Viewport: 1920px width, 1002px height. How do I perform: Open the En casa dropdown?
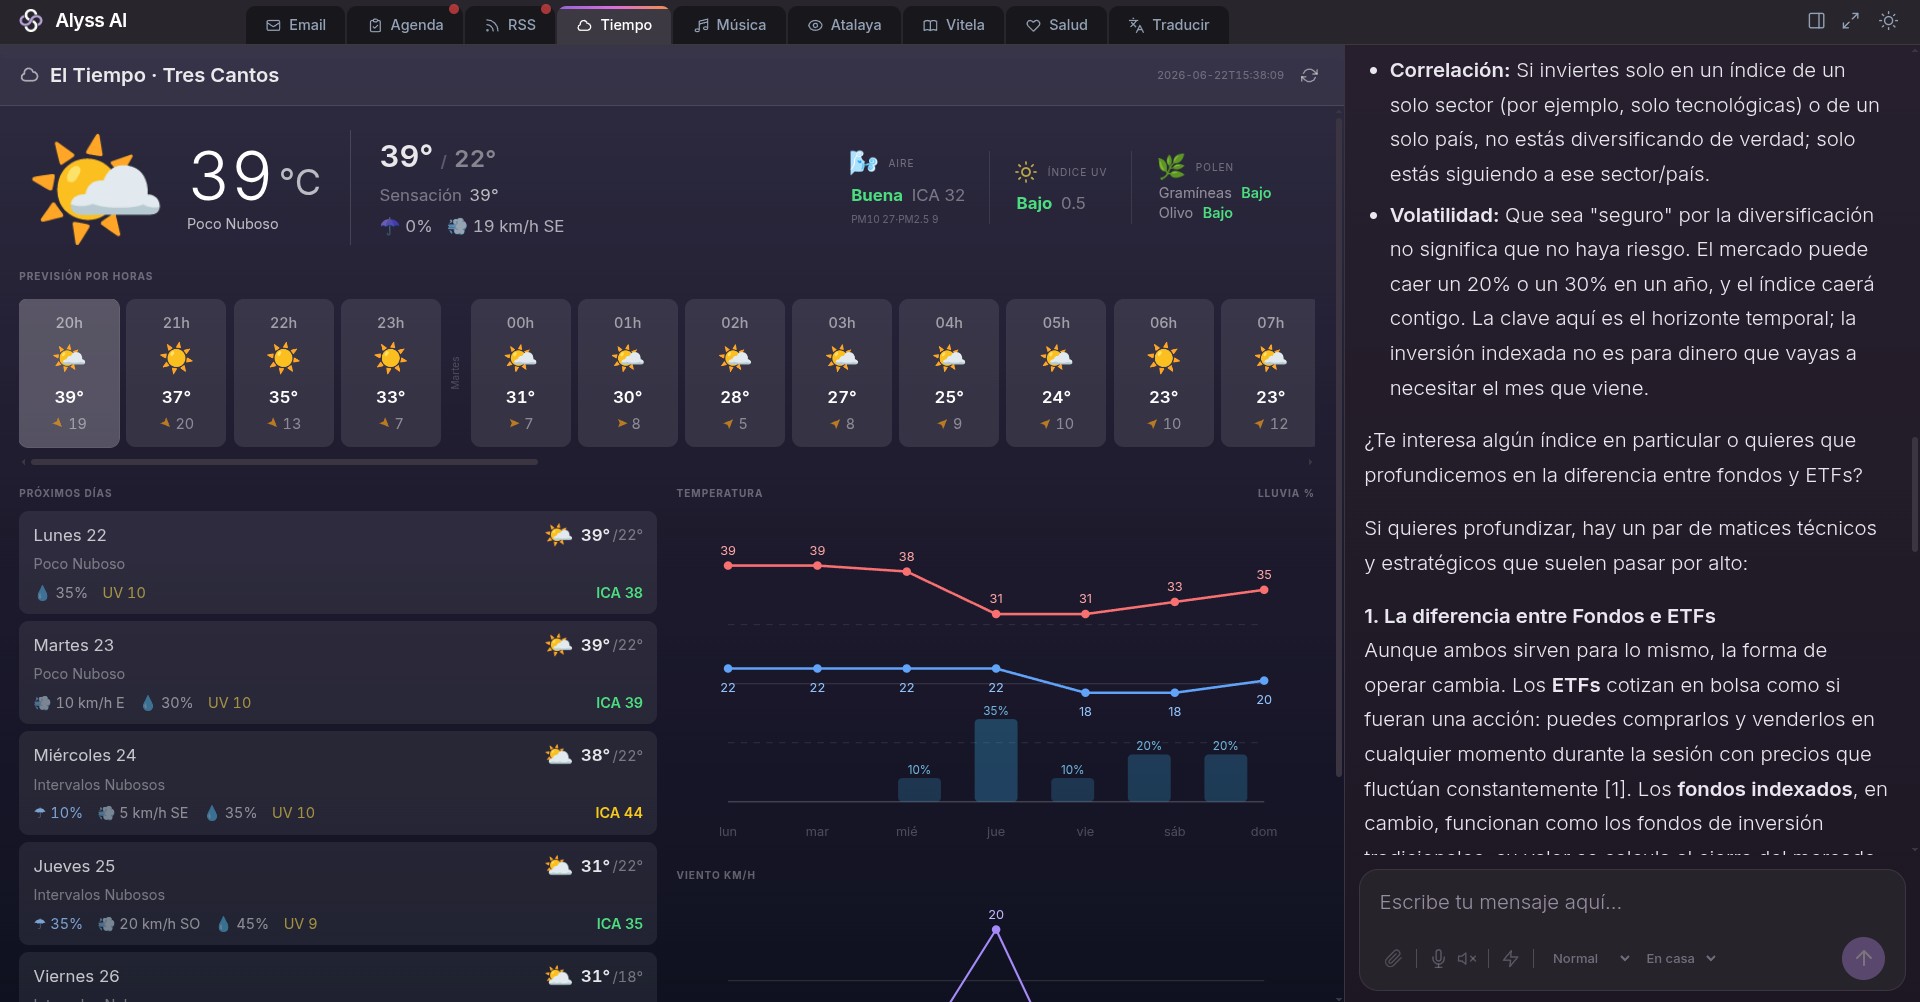point(1681,959)
